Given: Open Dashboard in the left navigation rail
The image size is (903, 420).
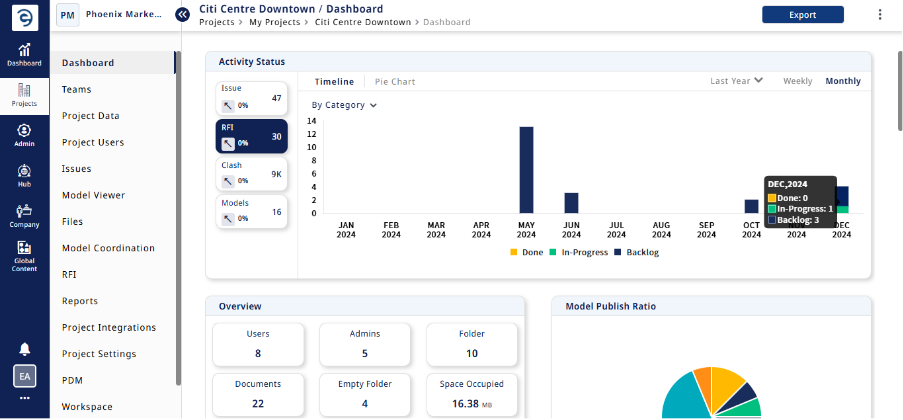Looking at the screenshot, I should pos(24,55).
